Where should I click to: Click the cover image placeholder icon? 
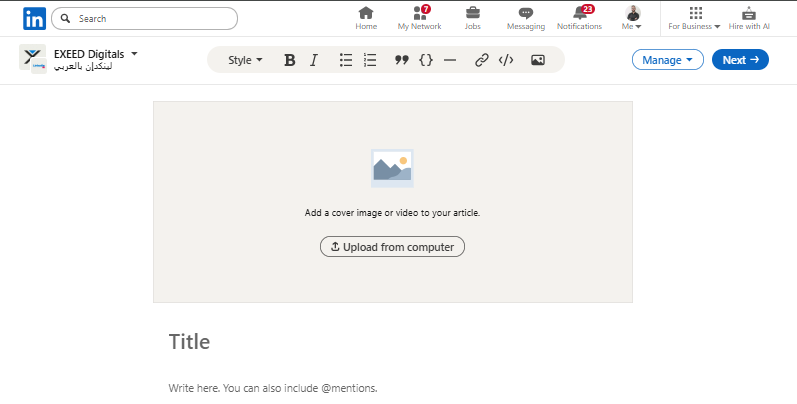392,168
